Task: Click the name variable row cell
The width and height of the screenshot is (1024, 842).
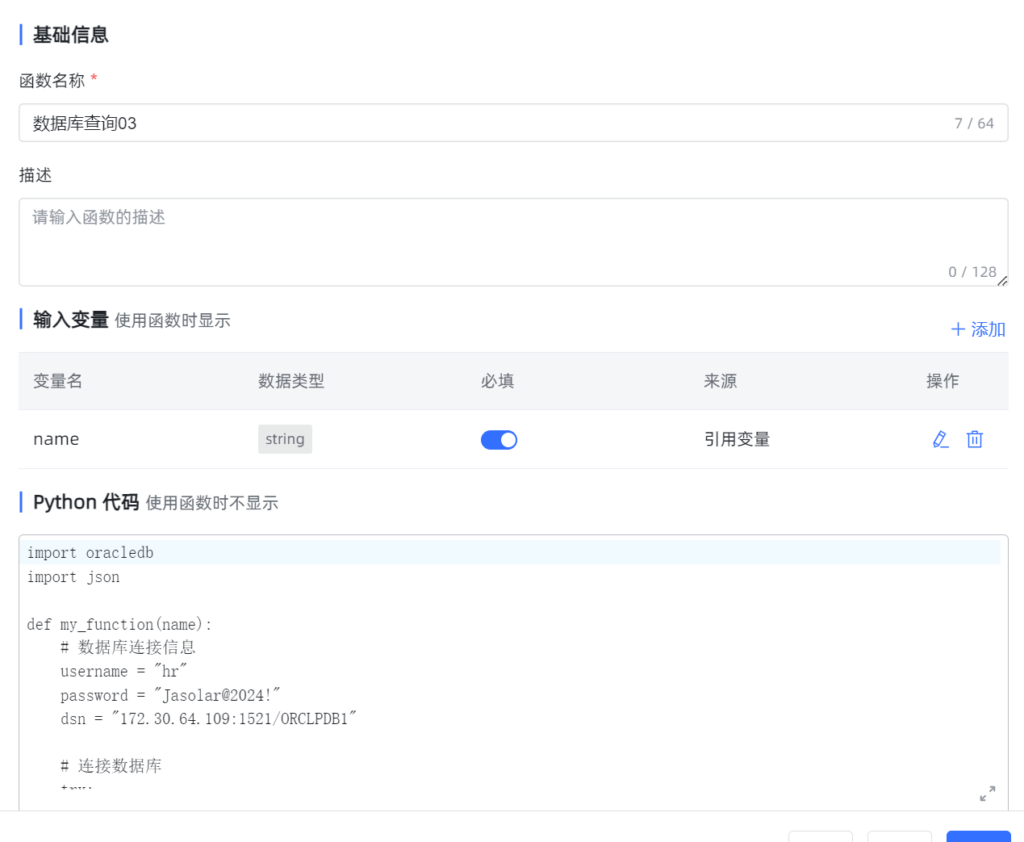Action: 56,439
